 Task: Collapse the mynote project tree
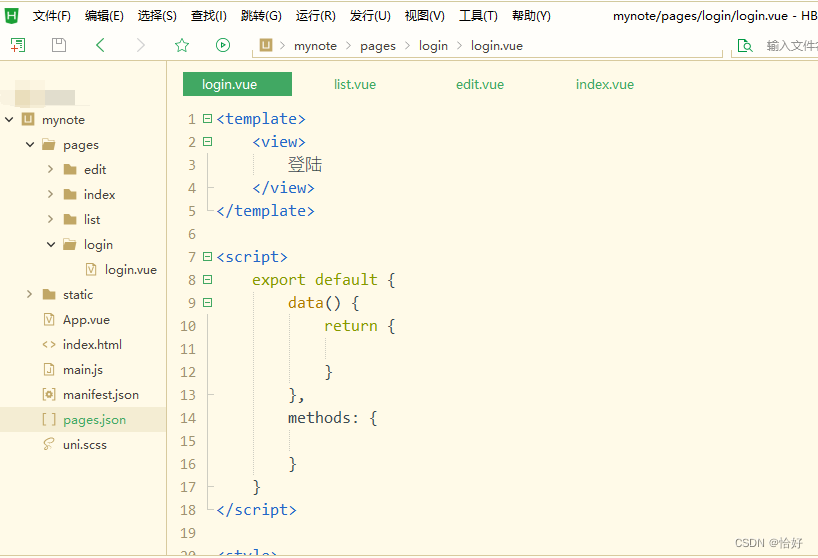tap(9, 119)
